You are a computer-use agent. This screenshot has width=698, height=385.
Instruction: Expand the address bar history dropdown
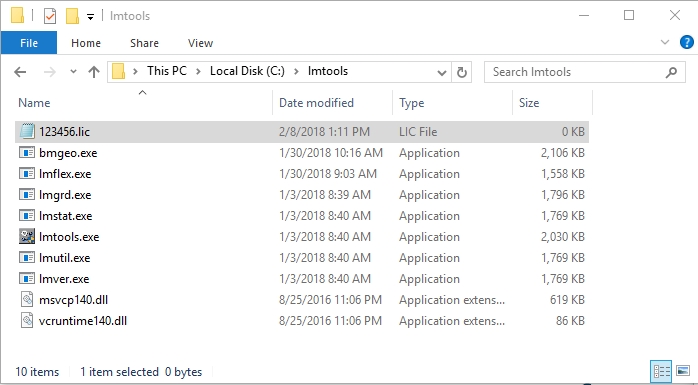(x=442, y=73)
